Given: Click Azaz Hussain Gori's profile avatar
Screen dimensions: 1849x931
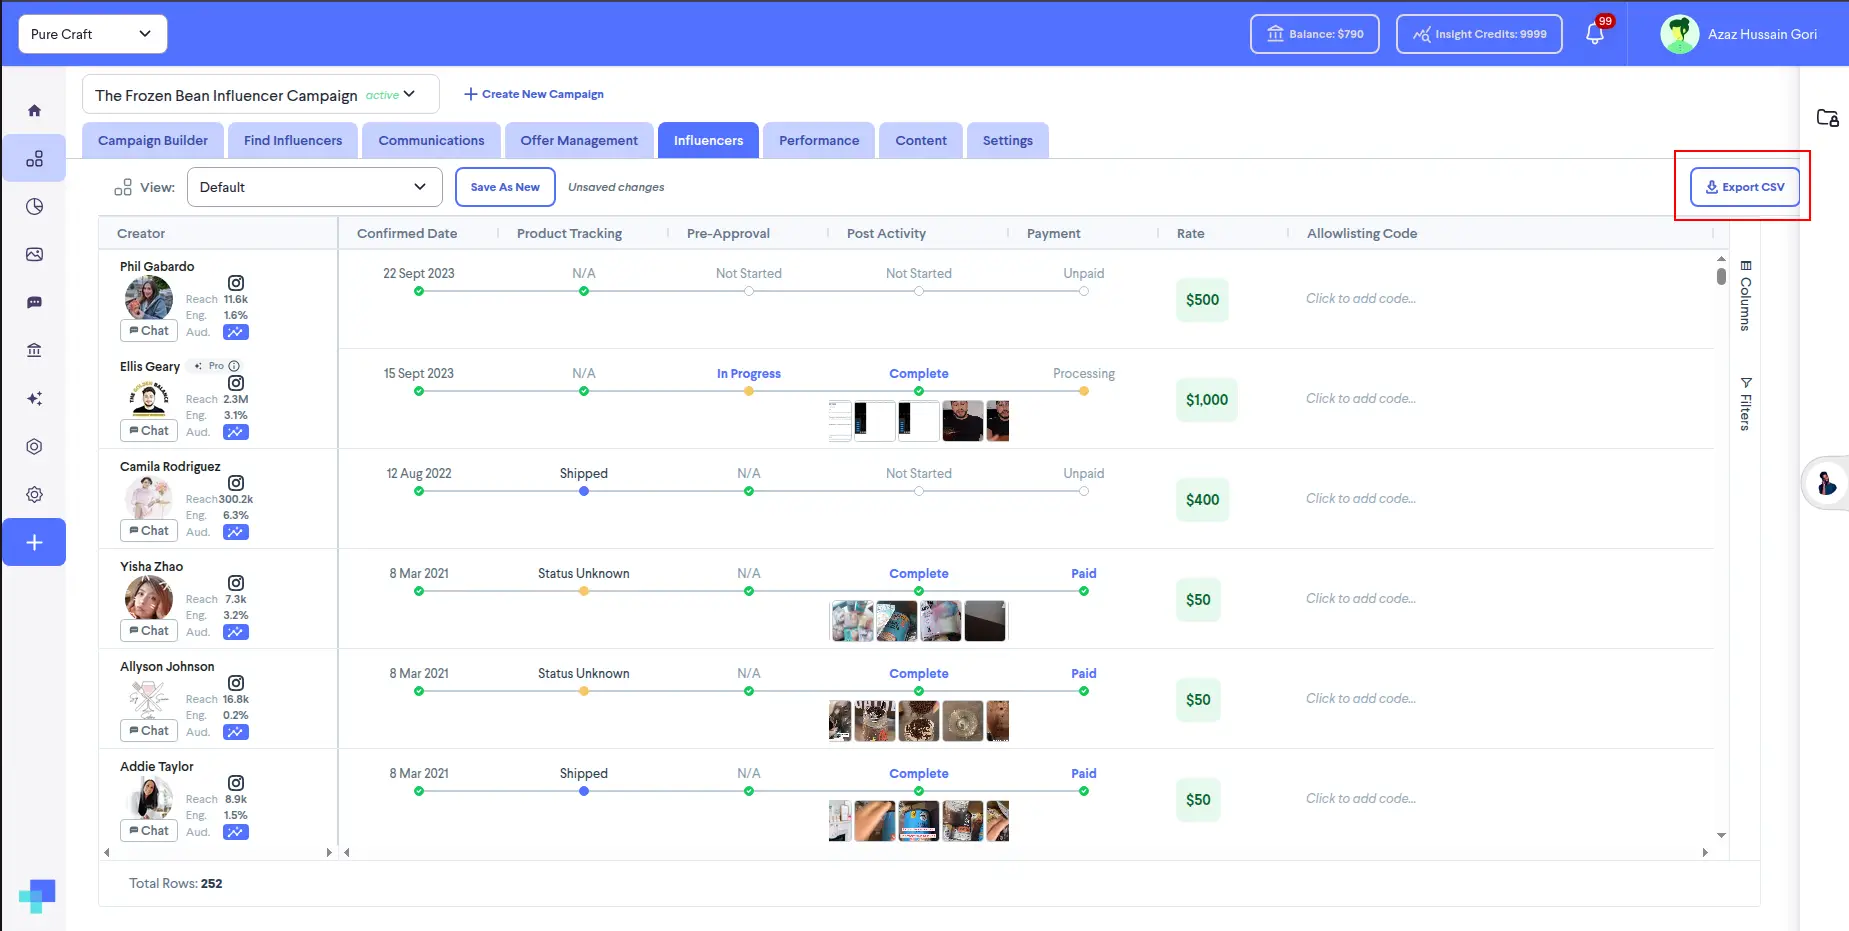Looking at the screenshot, I should (x=1680, y=34).
